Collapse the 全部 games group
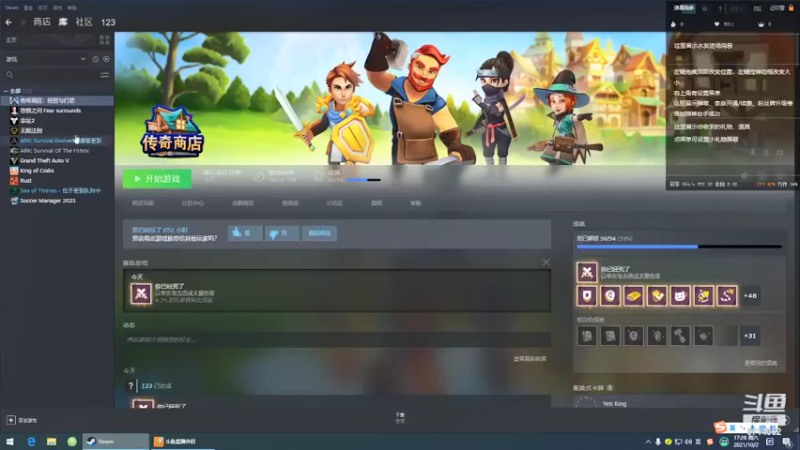 tap(6, 91)
